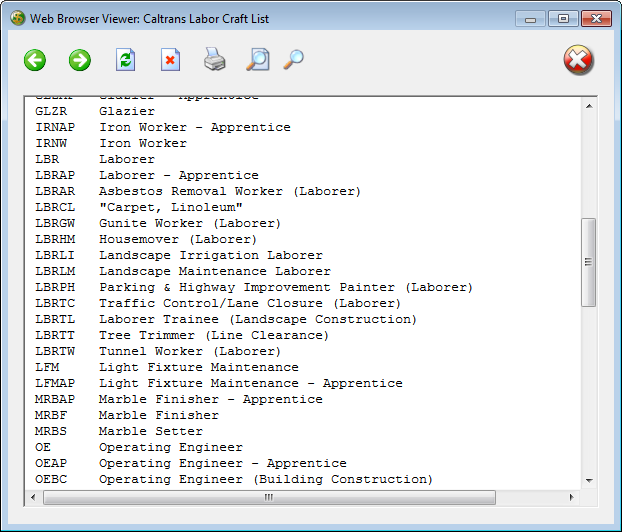The height and width of the screenshot is (532, 622).
Task: Click the horizontal scrollbar thumb
Action: pos(269,497)
